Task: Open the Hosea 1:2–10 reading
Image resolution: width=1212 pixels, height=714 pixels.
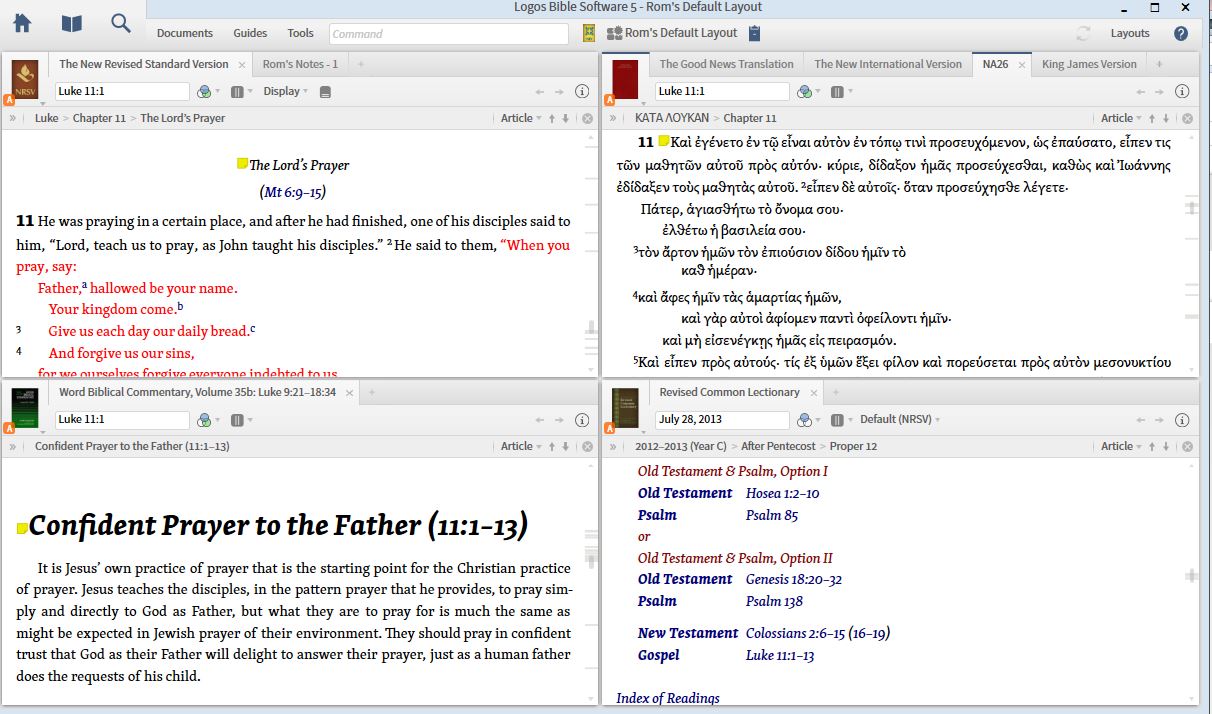Action: (783, 493)
